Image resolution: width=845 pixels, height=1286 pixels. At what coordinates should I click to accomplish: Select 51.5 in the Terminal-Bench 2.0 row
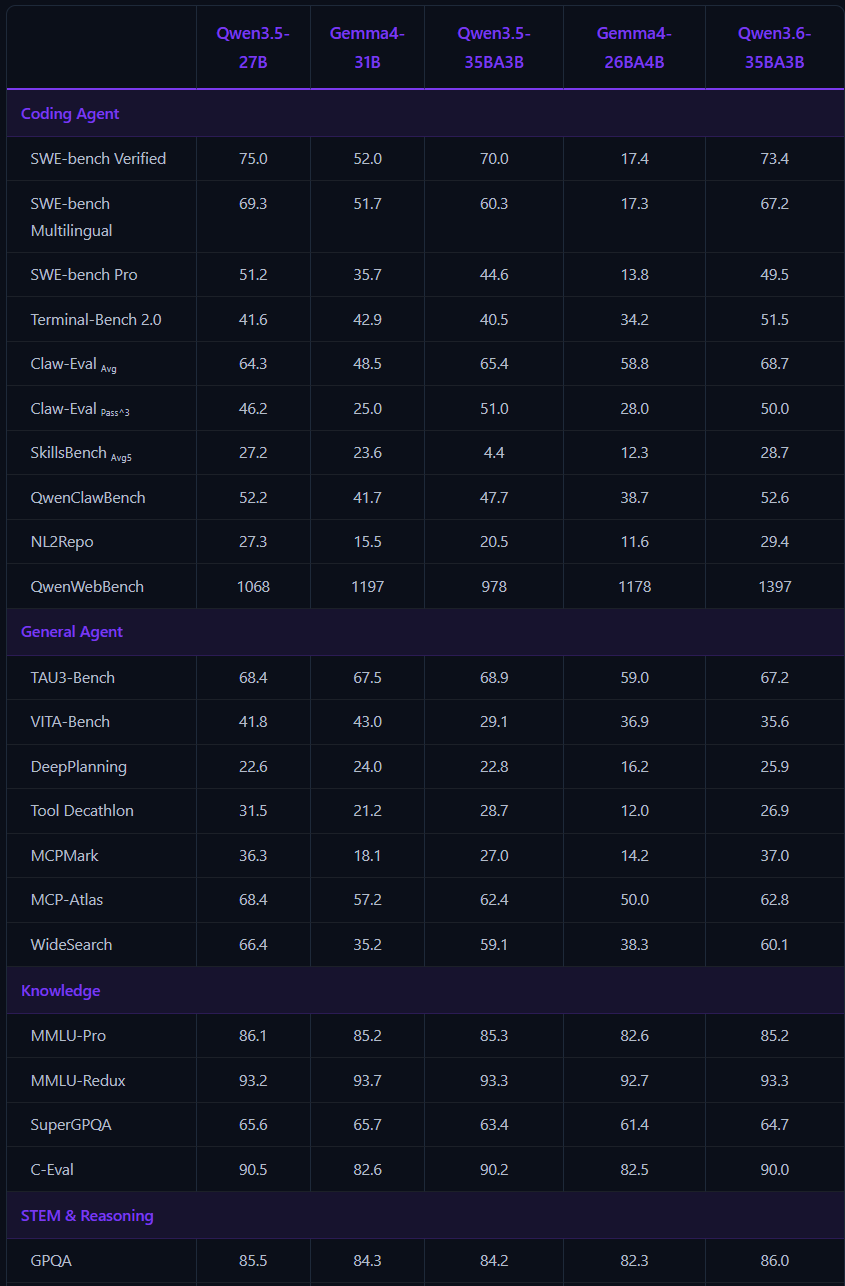tap(775, 320)
